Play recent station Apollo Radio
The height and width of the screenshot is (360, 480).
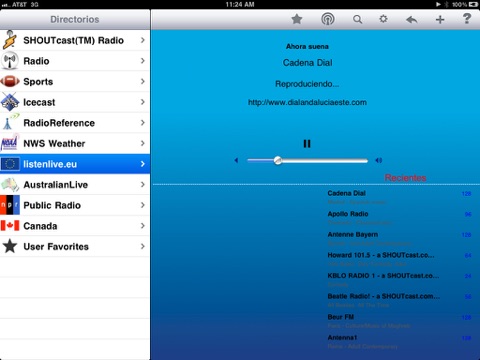pyautogui.click(x=399, y=218)
